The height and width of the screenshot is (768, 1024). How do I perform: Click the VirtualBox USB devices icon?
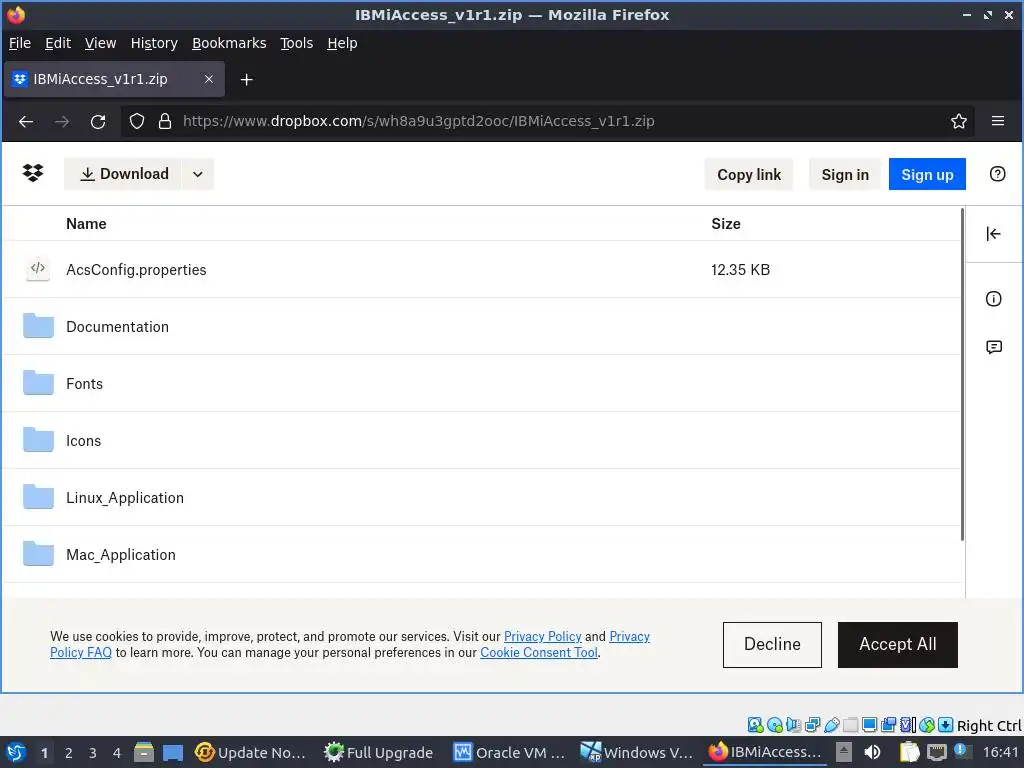832,725
